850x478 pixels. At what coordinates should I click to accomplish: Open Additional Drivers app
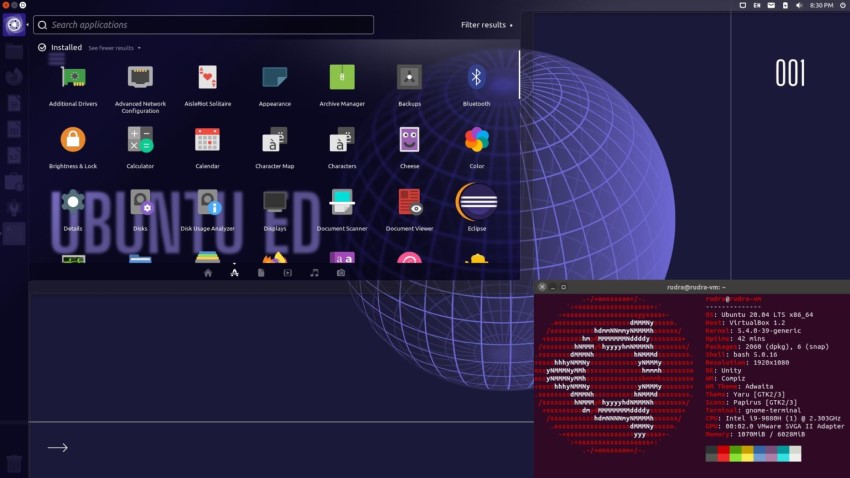[73, 77]
